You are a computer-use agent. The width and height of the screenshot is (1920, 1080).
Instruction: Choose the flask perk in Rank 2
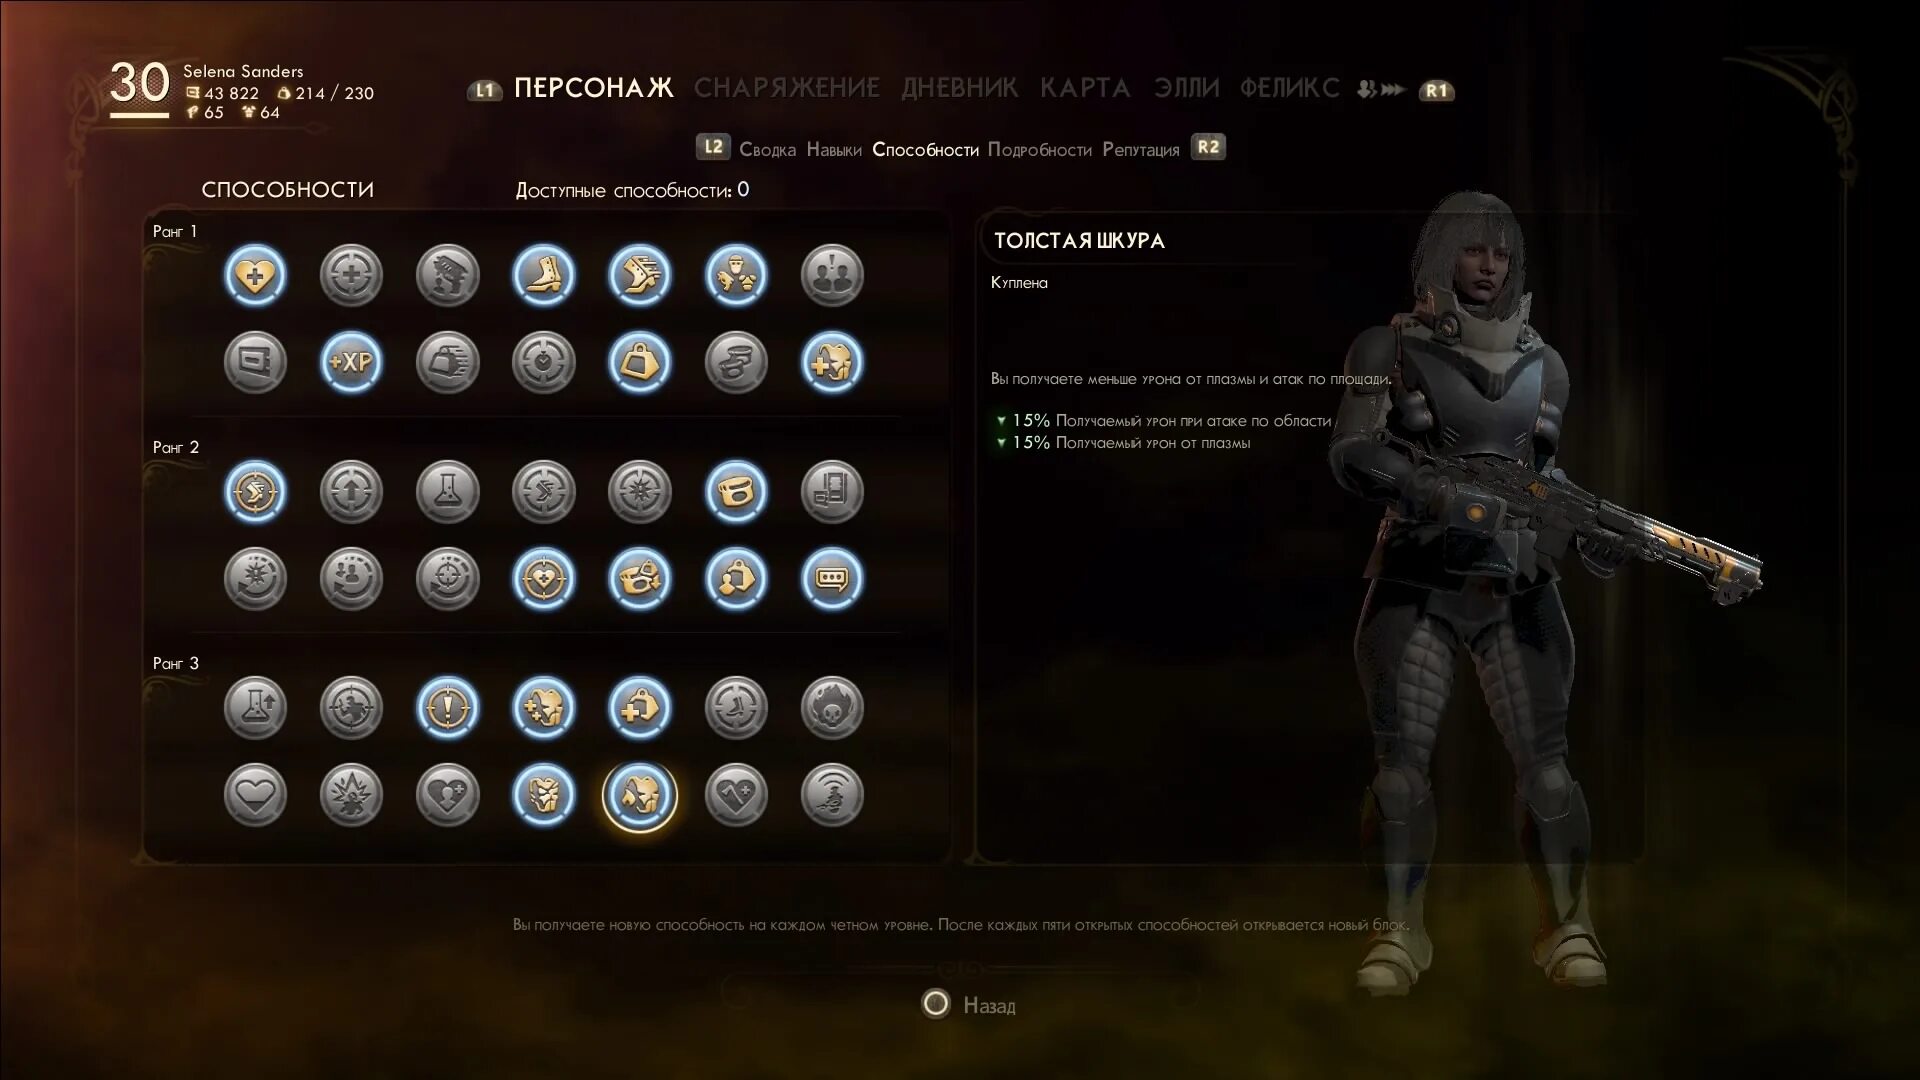click(x=447, y=491)
